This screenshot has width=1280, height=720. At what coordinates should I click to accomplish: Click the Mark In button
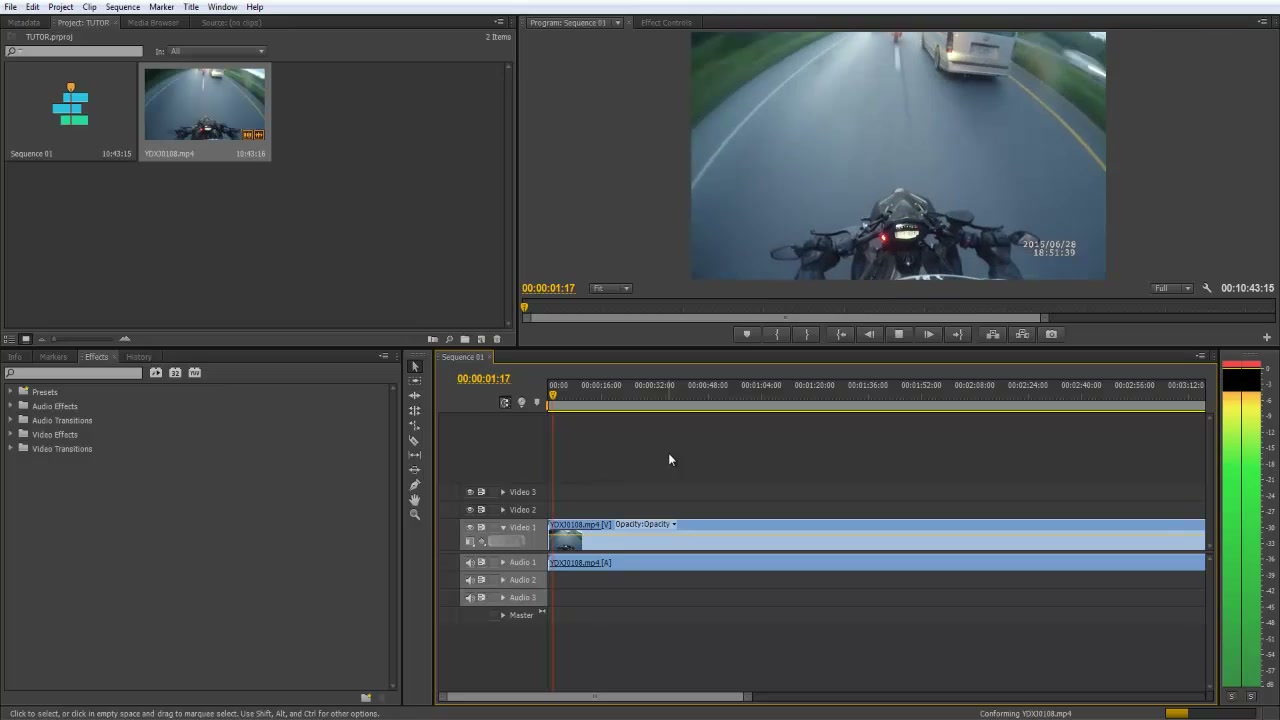coord(776,335)
